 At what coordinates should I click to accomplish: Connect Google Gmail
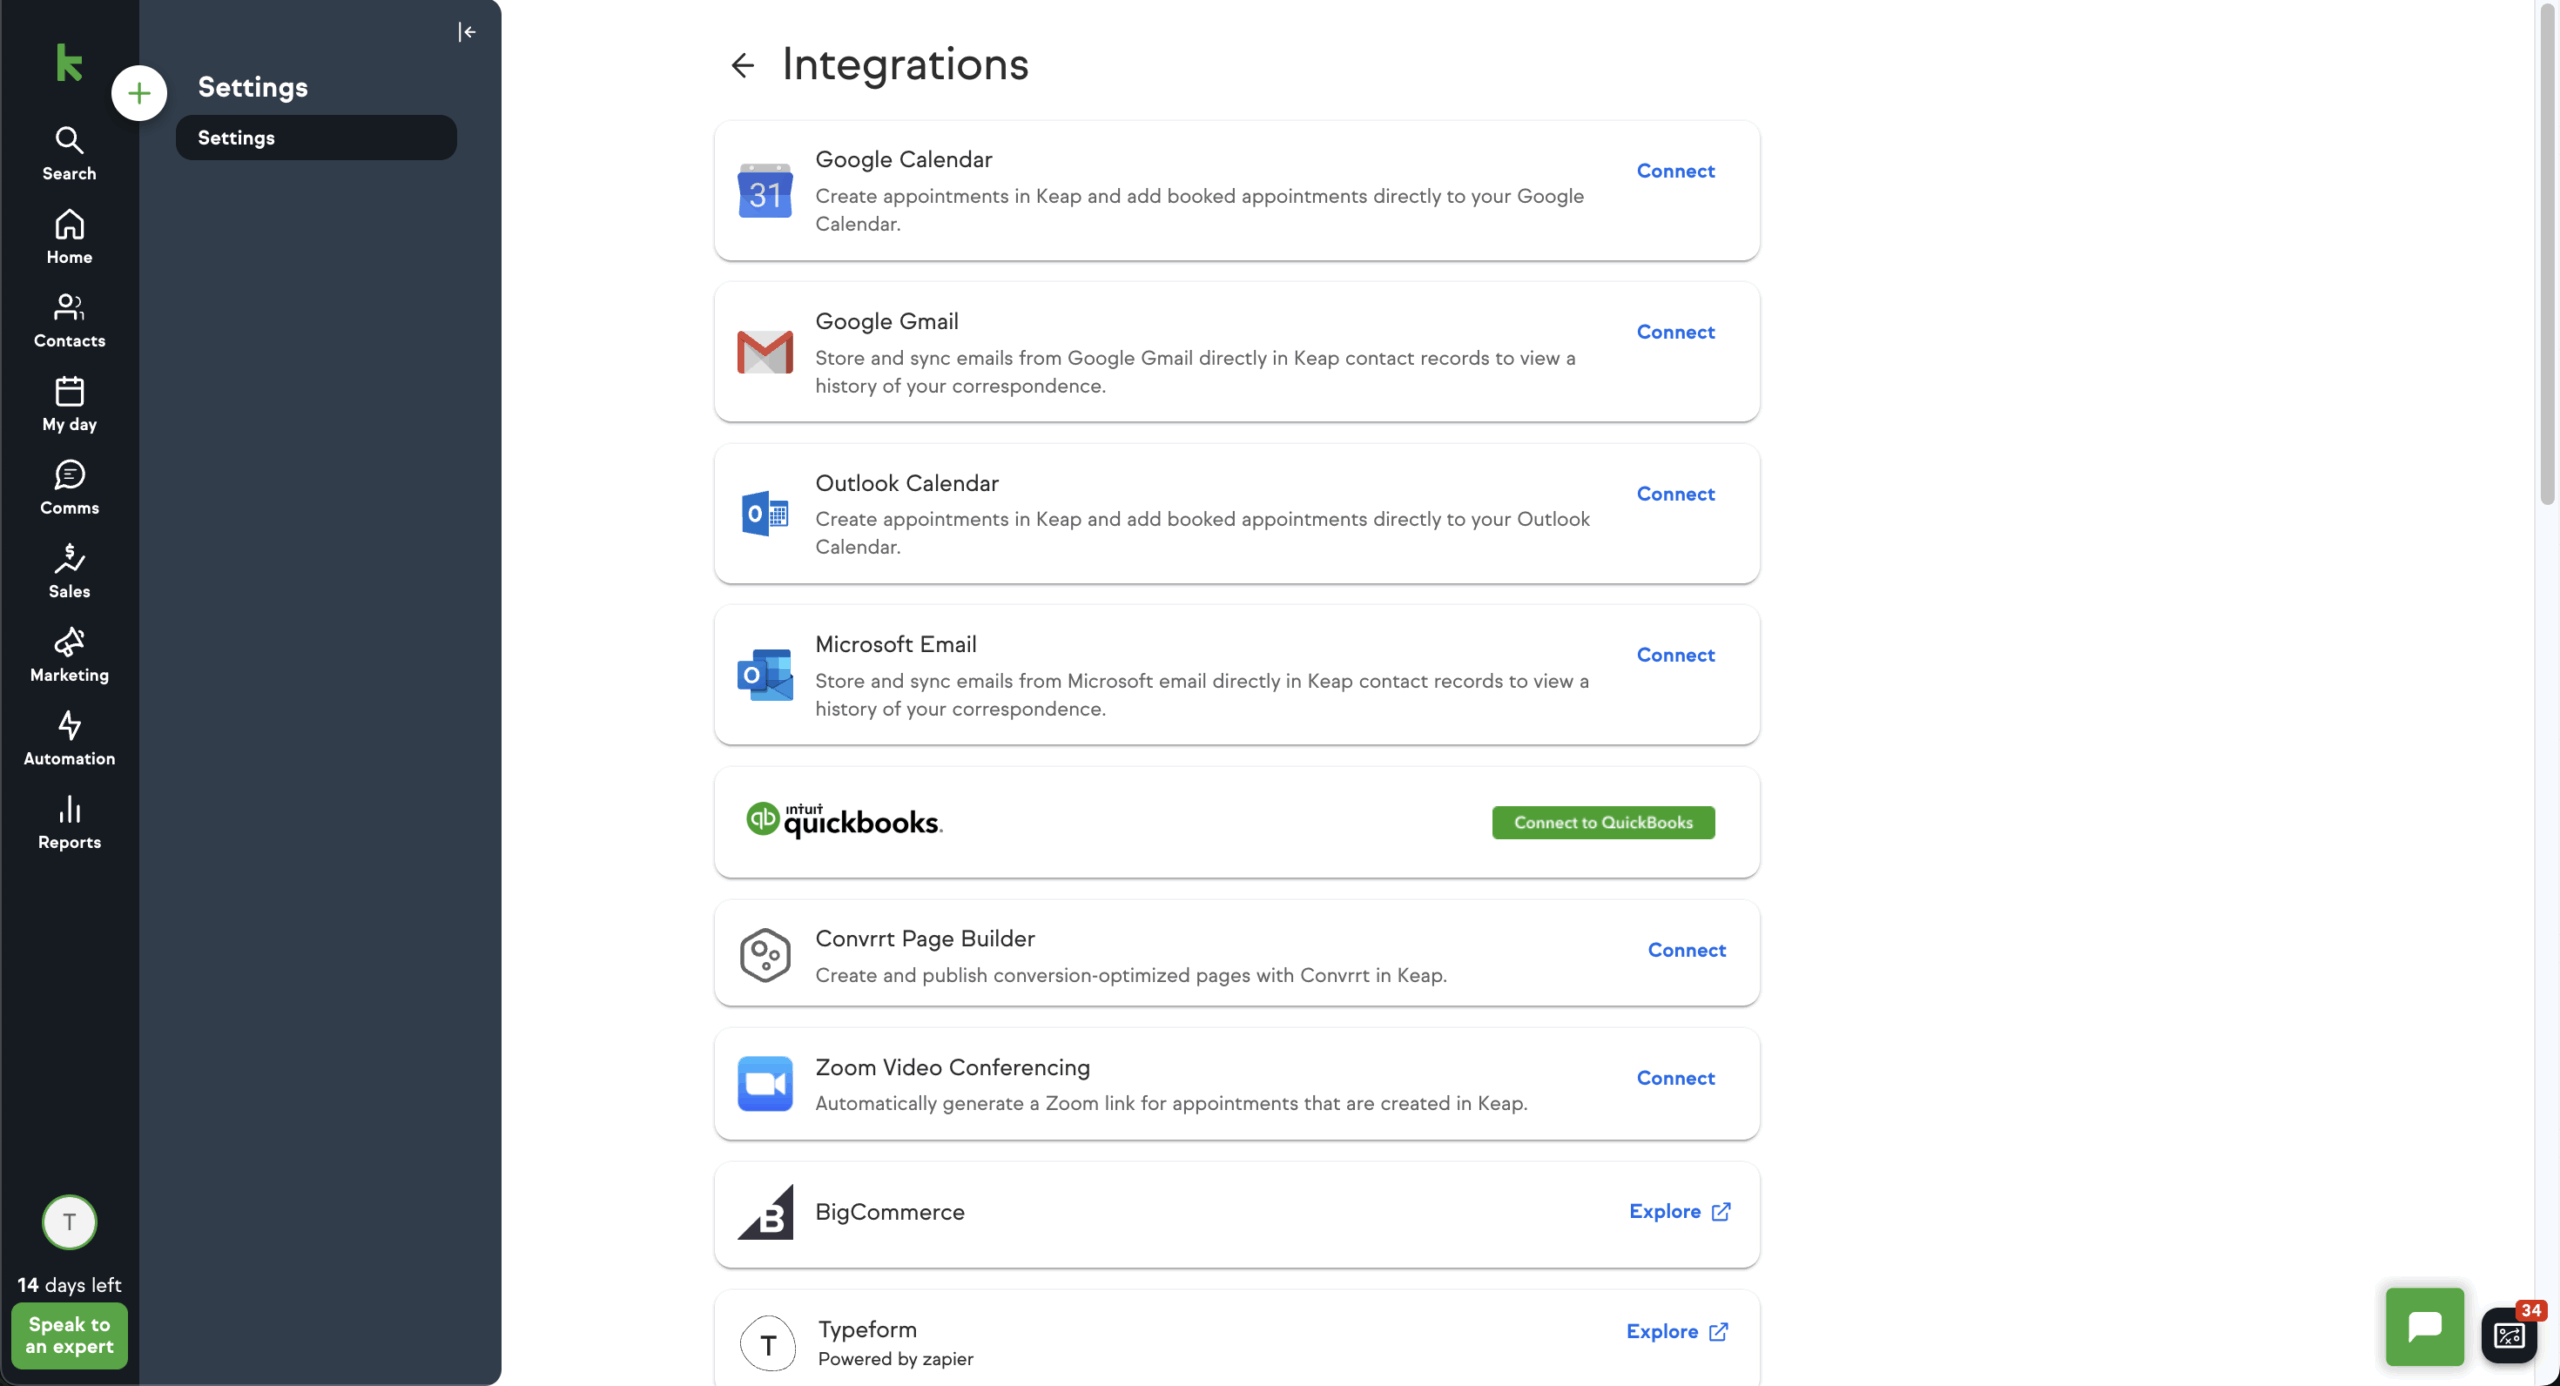click(1675, 332)
